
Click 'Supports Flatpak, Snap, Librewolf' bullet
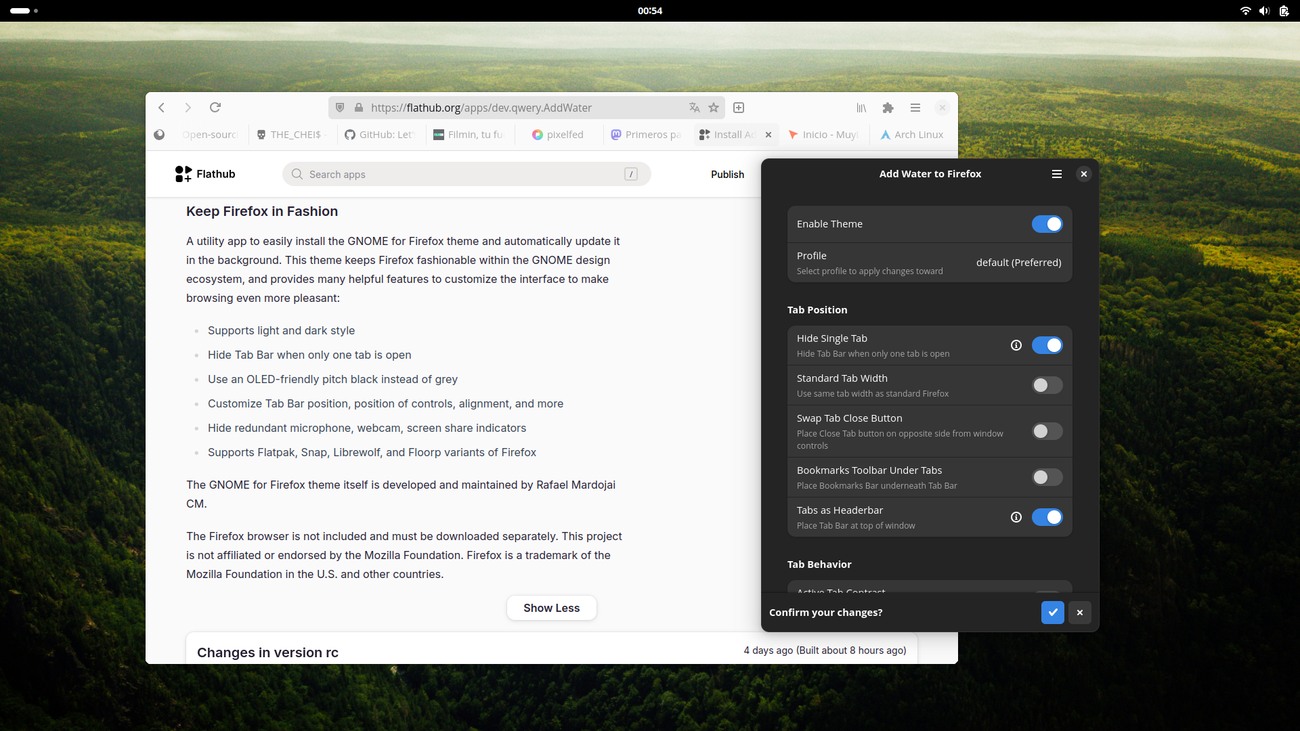tap(372, 453)
